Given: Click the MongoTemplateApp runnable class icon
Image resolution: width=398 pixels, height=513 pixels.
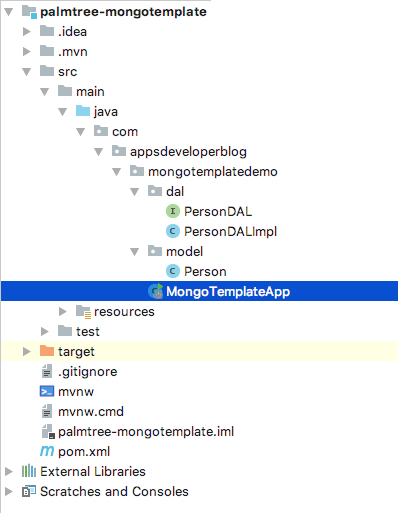Looking at the screenshot, I should pyautogui.click(x=156, y=291).
